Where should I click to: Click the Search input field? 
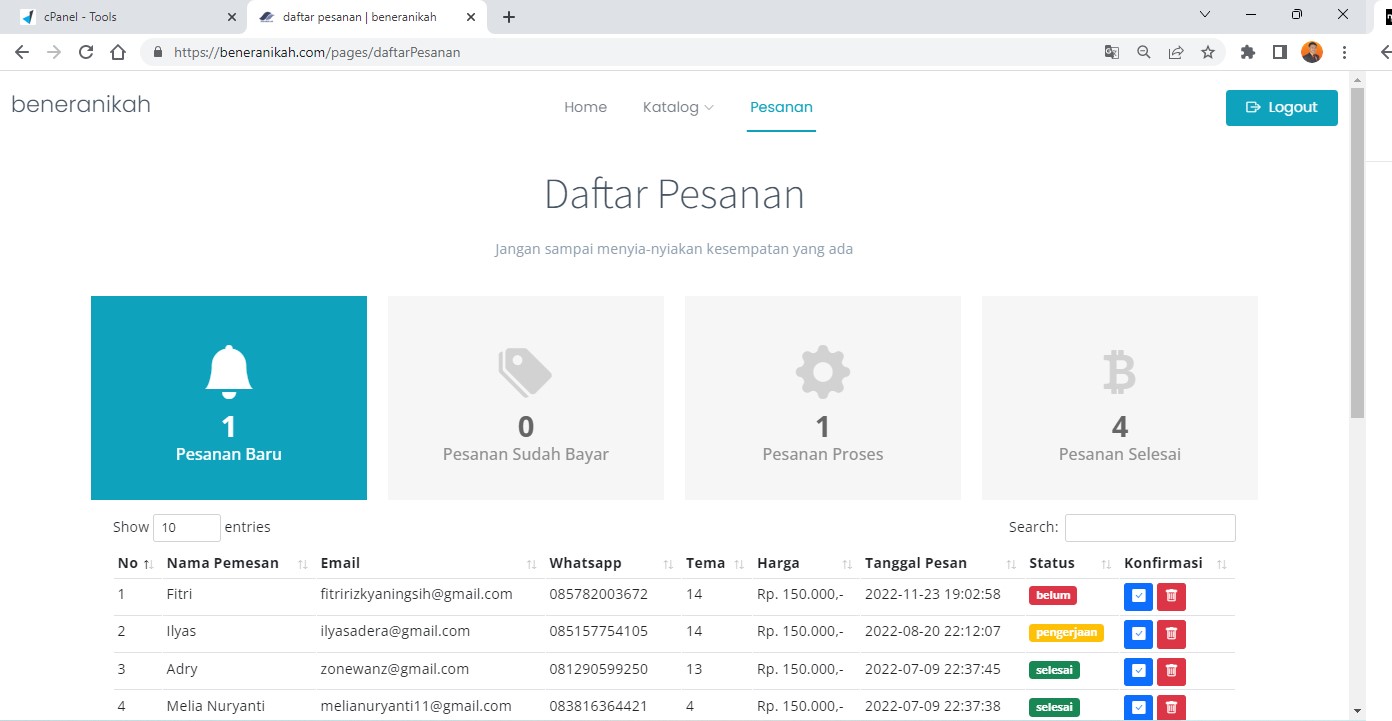pos(1149,527)
